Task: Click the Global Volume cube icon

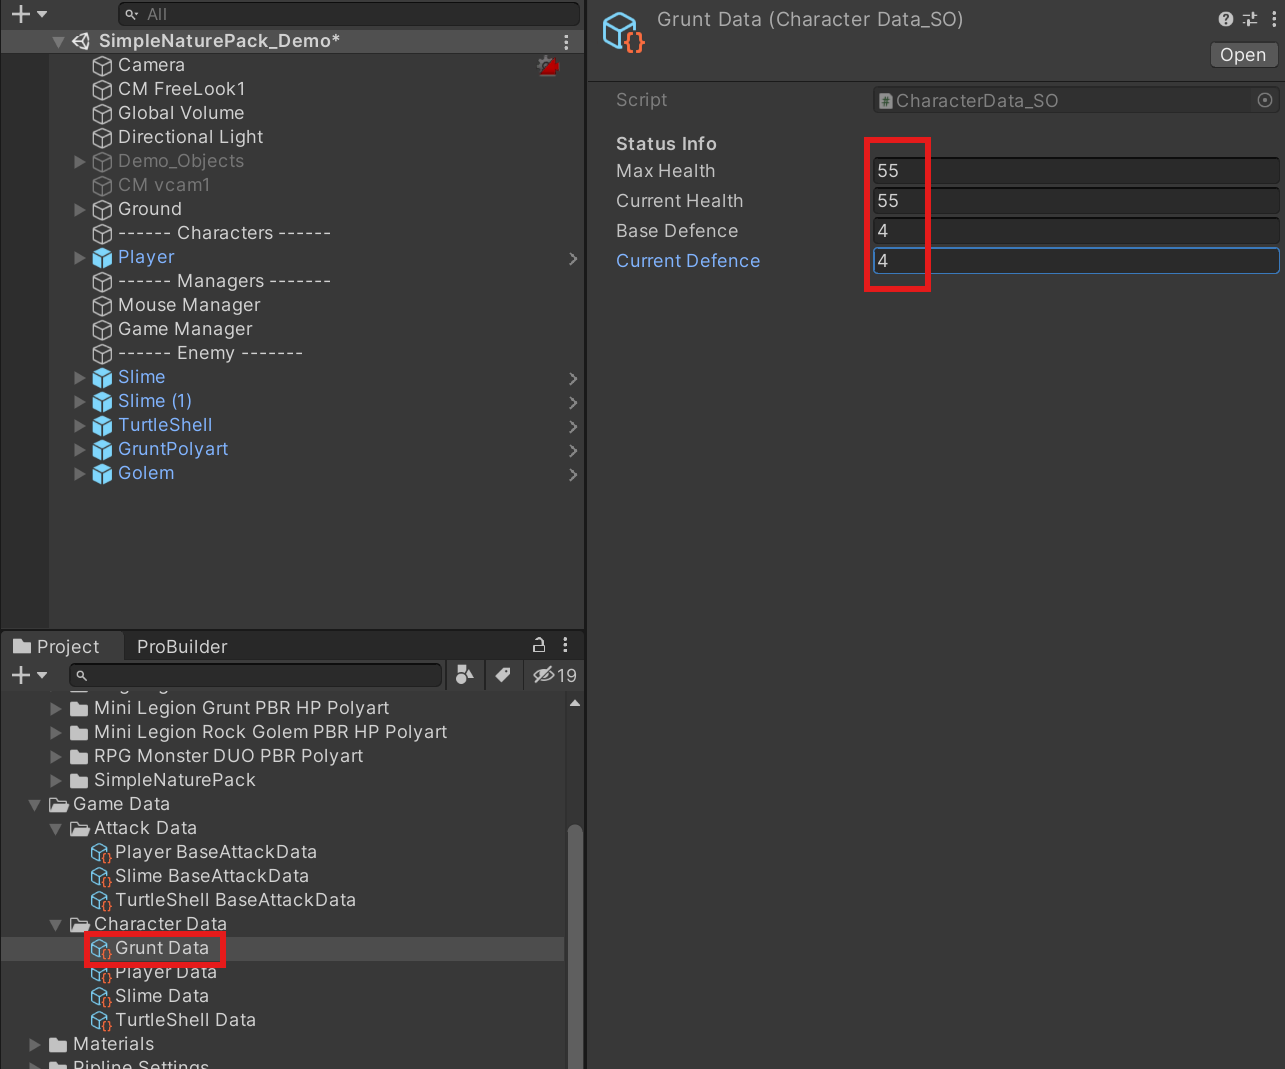Action: 102,114
